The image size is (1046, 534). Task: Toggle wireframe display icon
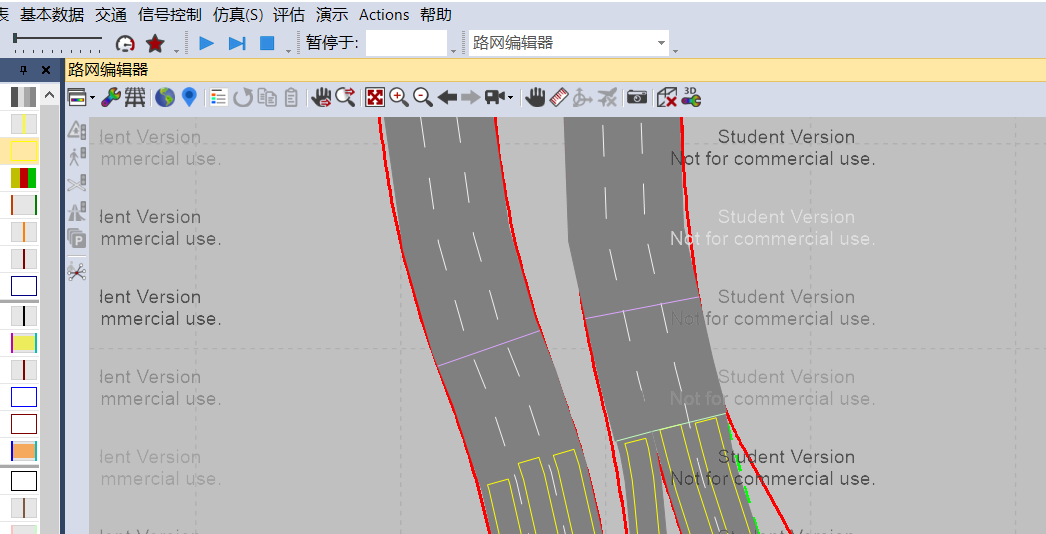tap(135, 97)
